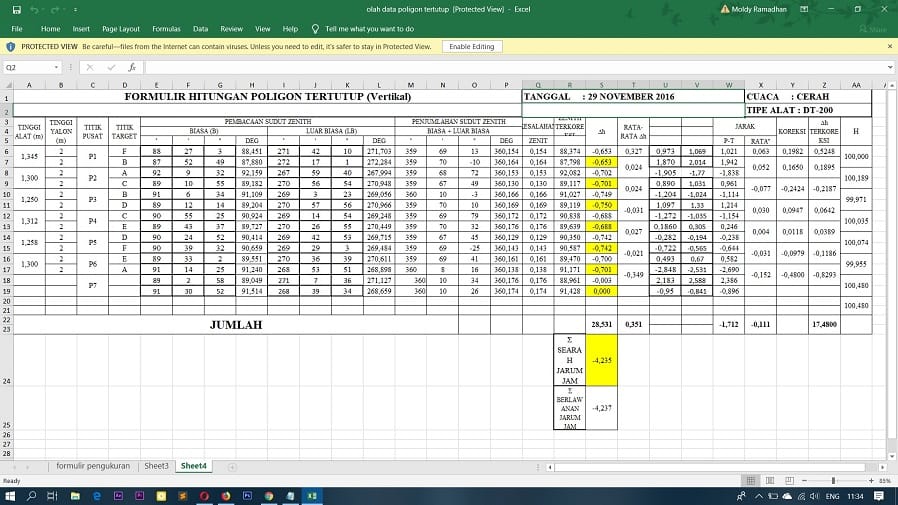Open Customize Quick Access Toolbar dropdown
The height and width of the screenshot is (505, 898).
click(x=75, y=10)
